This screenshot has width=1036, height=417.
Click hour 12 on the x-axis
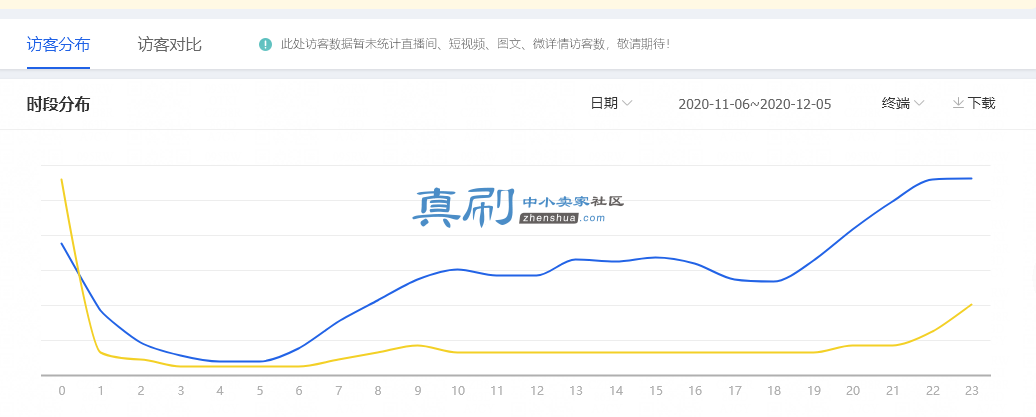(x=536, y=391)
